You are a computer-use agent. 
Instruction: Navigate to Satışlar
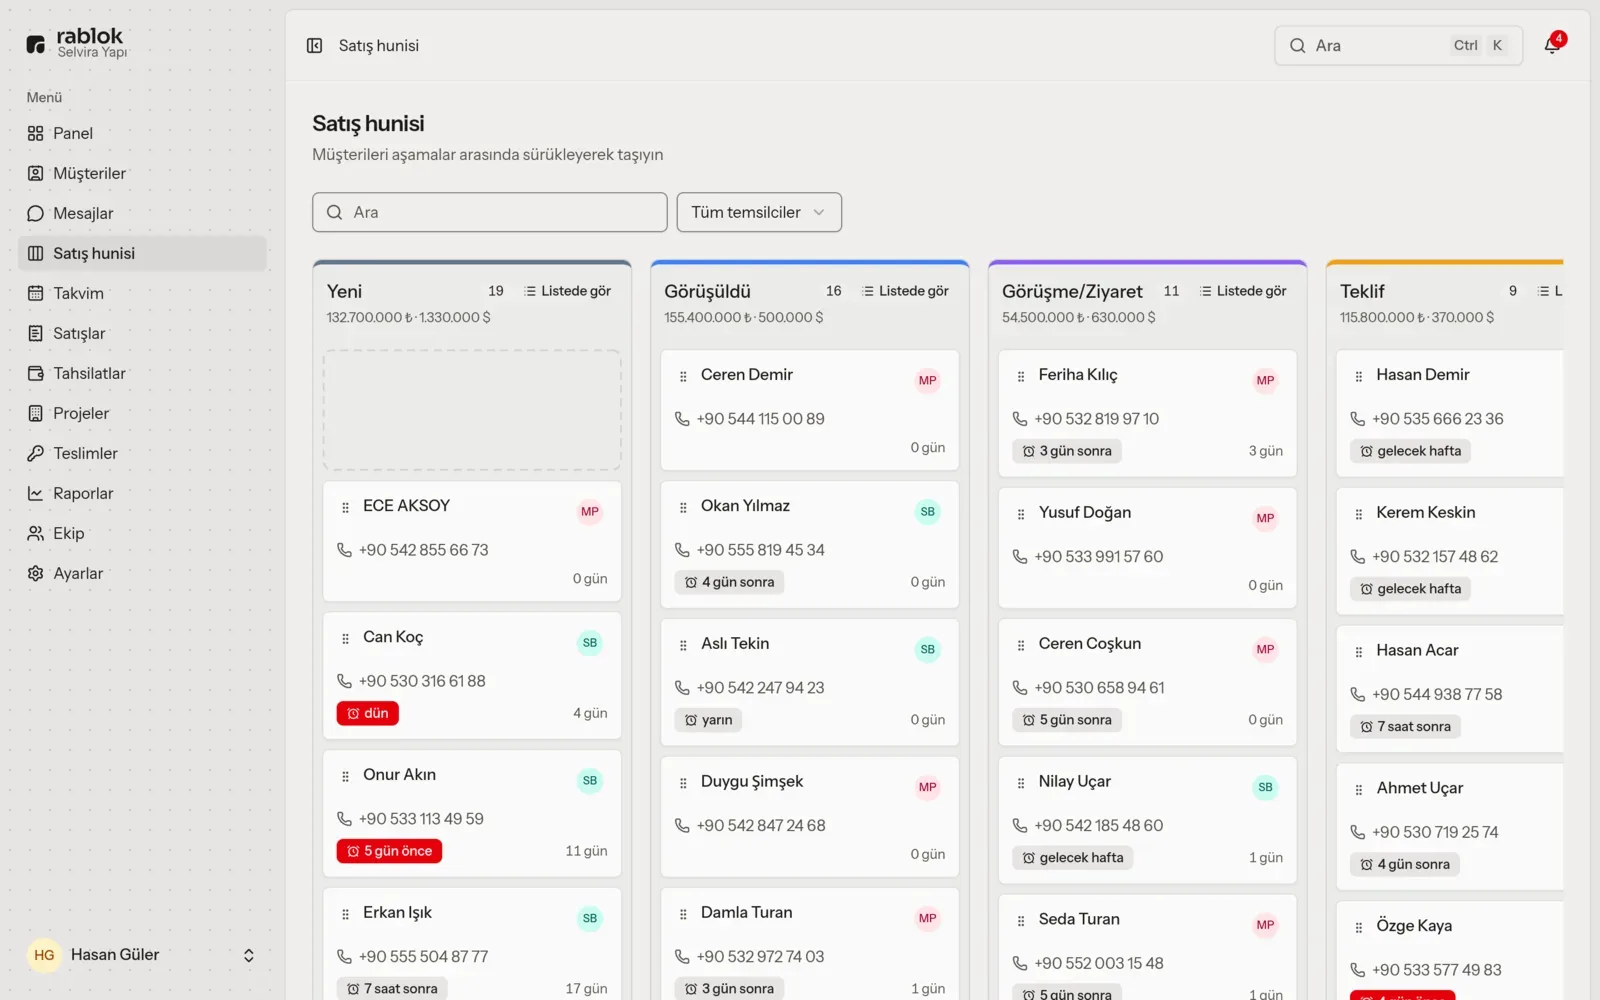point(142,333)
